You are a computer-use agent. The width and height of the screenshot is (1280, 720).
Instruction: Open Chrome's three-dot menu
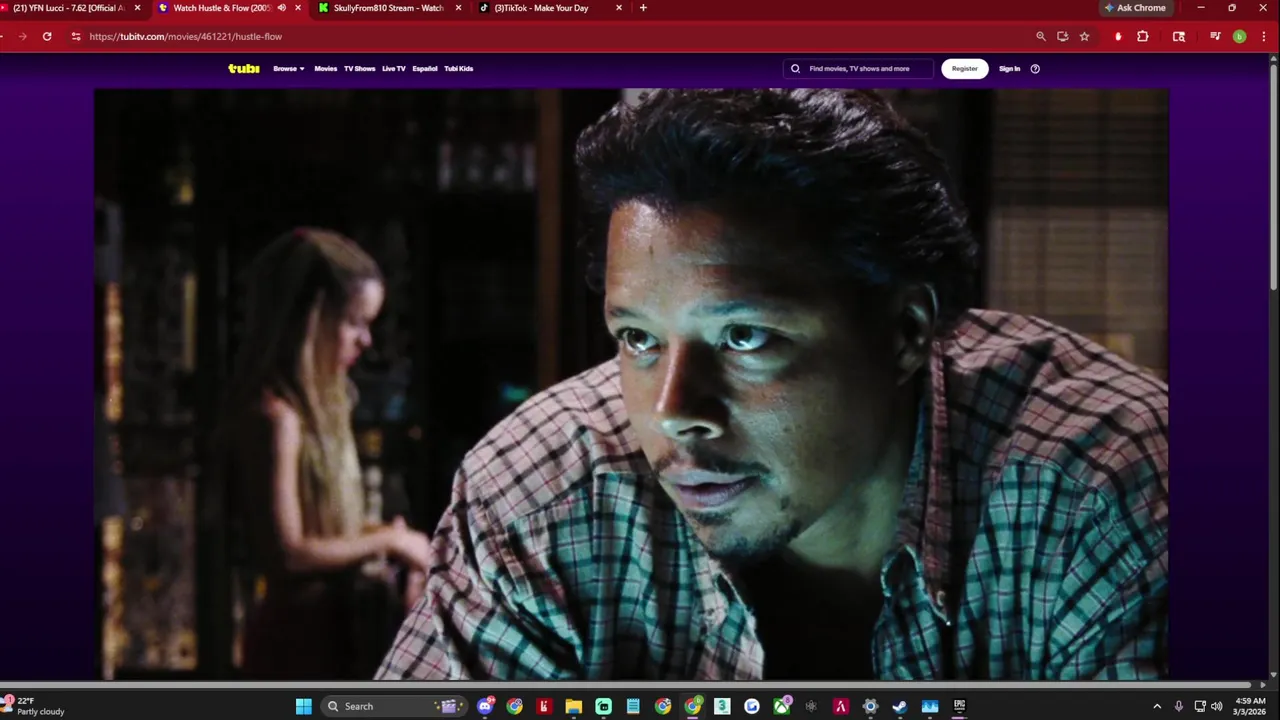pyautogui.click(x=1262, y=36)
